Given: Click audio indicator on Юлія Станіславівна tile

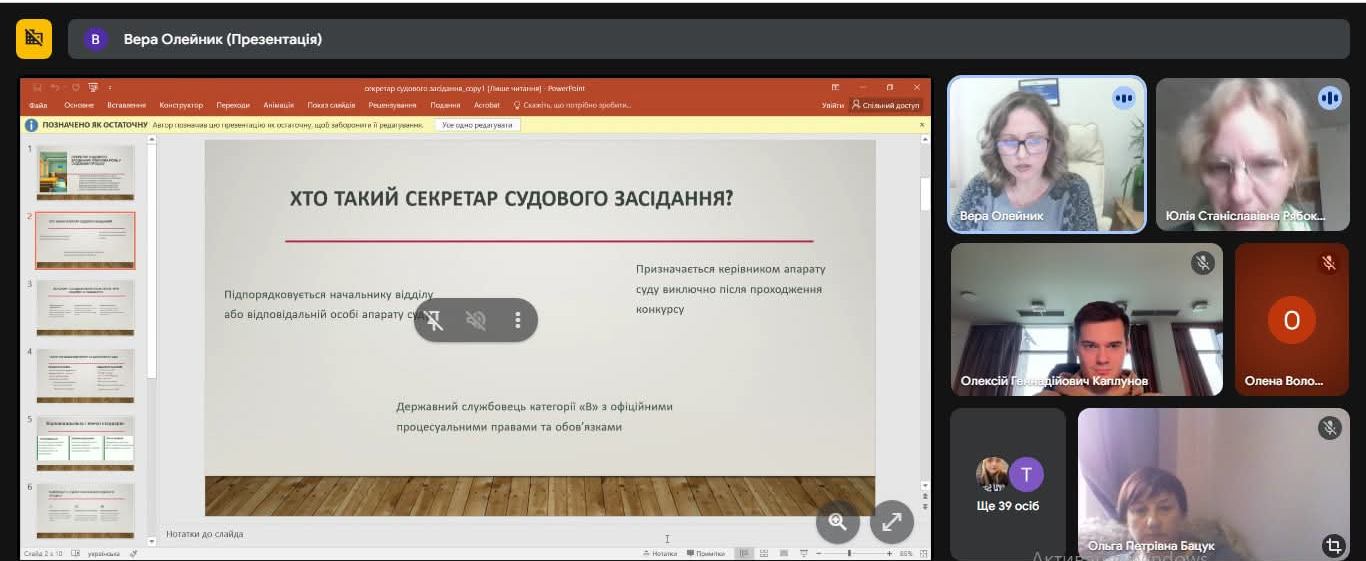Looking at the screenshot, I should [1329, 98].
